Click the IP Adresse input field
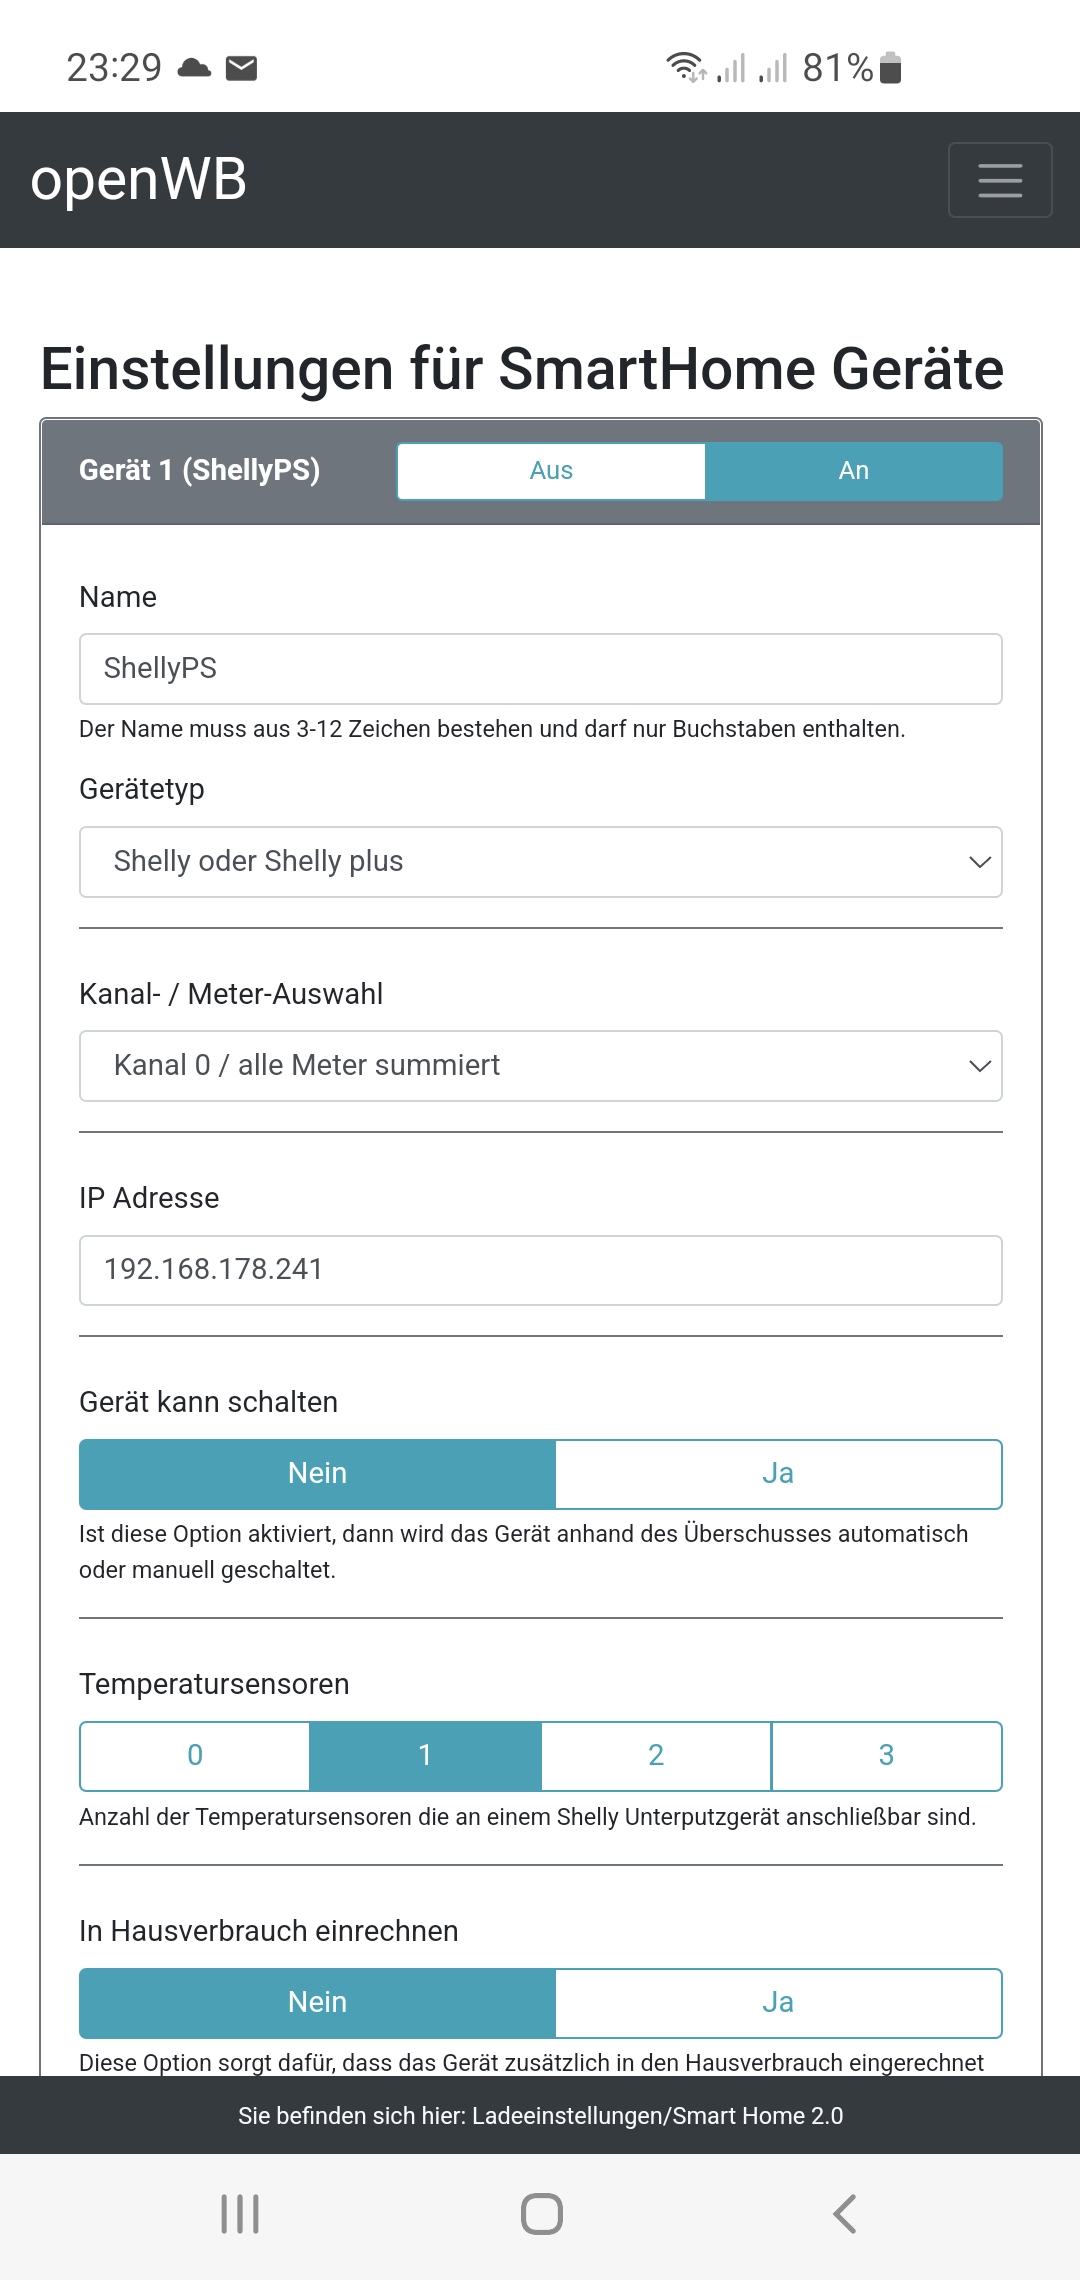 point(540,1270)
